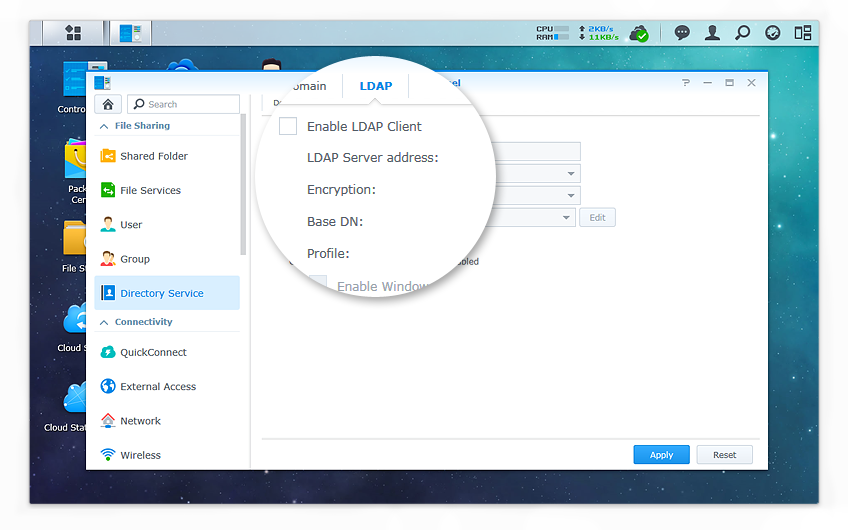Image resolution: width=848 pixels, height=530 pixels.
Task: Click the User icon in sidebar
Action: [108, 224]
